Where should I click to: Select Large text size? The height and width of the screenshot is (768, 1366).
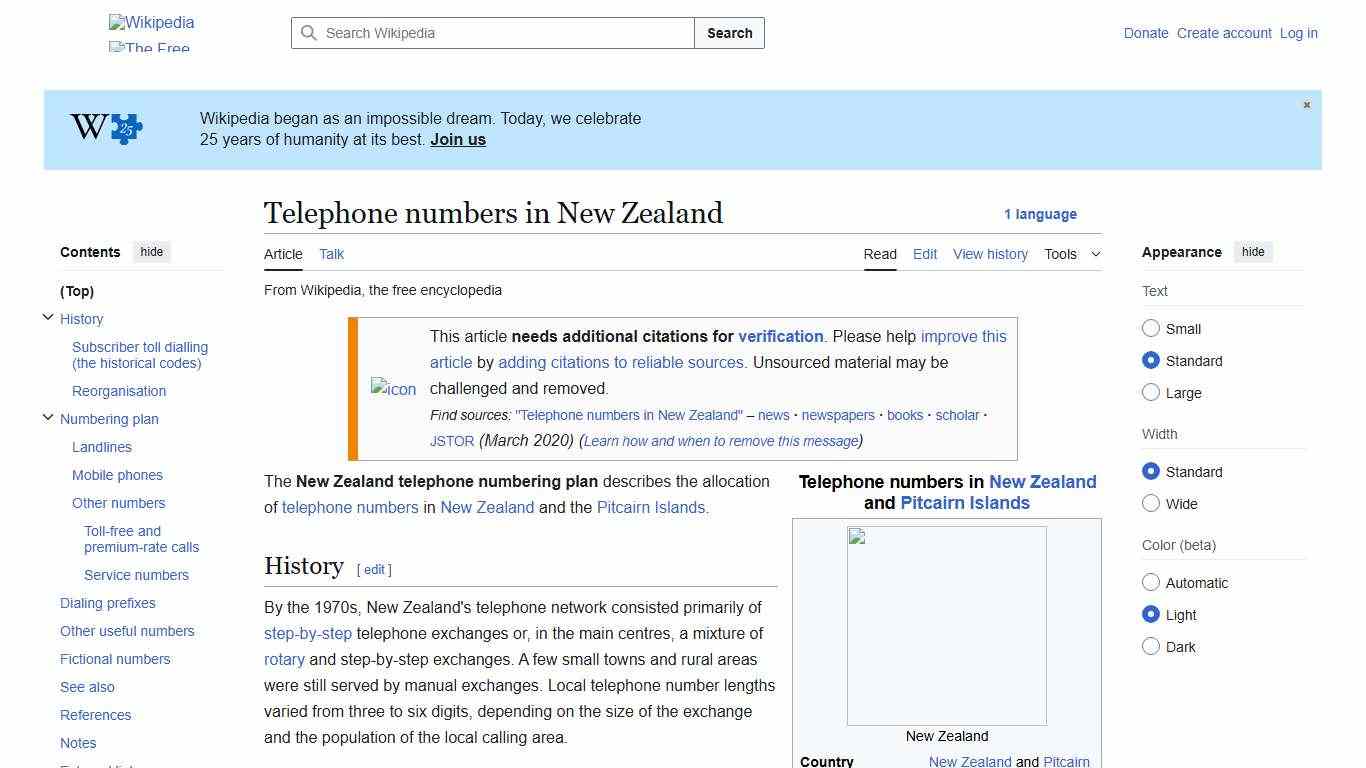tap(1151, 393)
